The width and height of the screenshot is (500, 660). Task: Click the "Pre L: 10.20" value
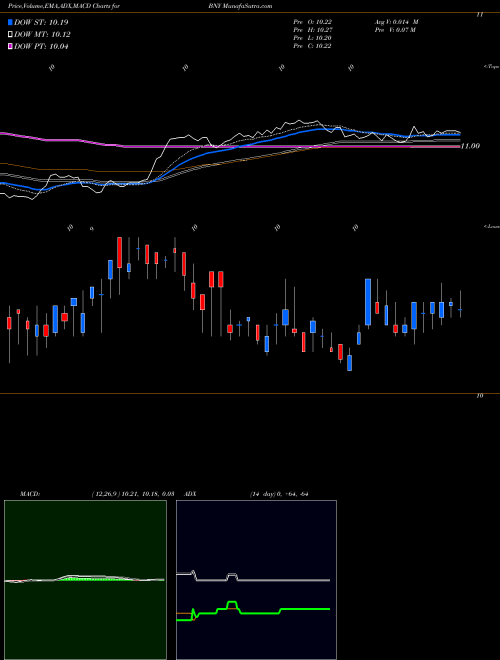[x=312, y=38]
